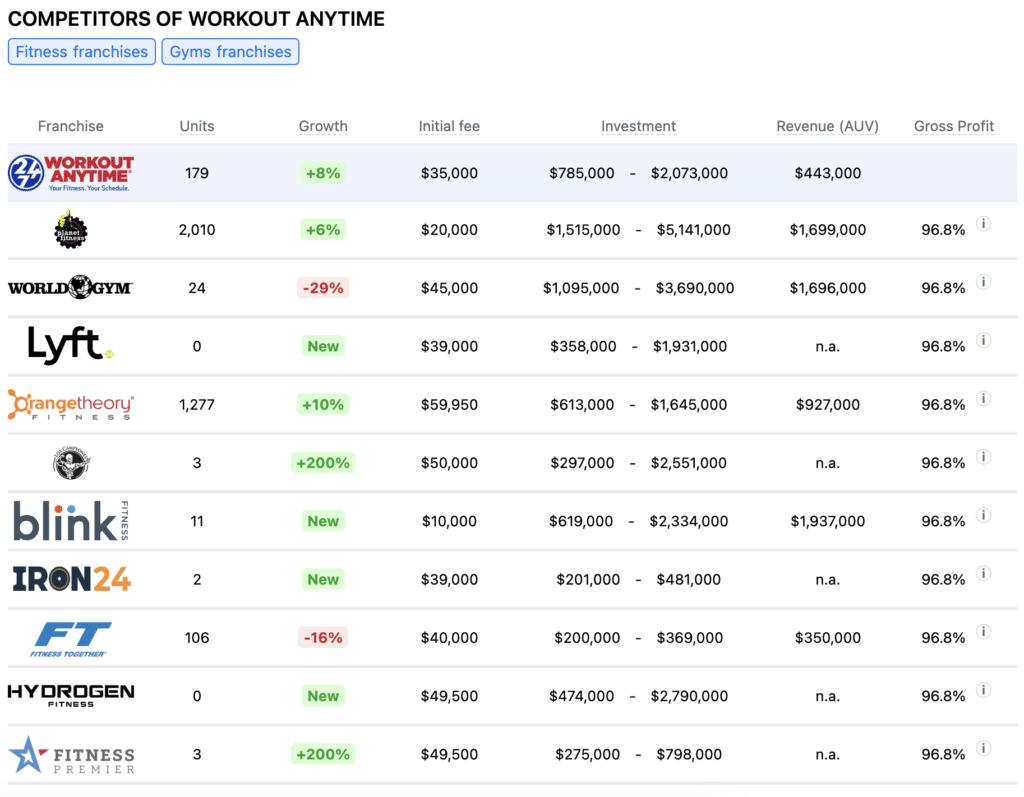This screenshot has height=797, width=1024.
Task: Click the +6% growth badge
Action: pyautogui.click(x=323, y=230)
